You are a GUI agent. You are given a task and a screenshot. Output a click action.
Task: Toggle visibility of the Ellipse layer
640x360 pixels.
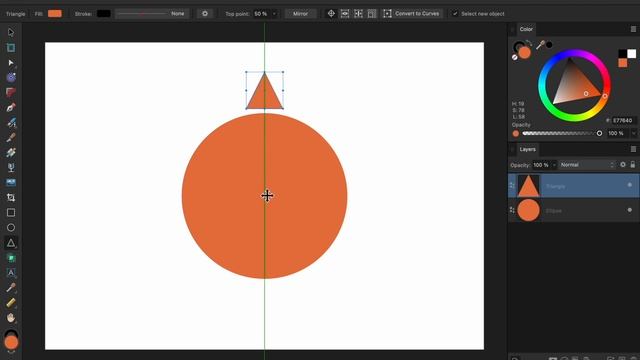(630, 210)
